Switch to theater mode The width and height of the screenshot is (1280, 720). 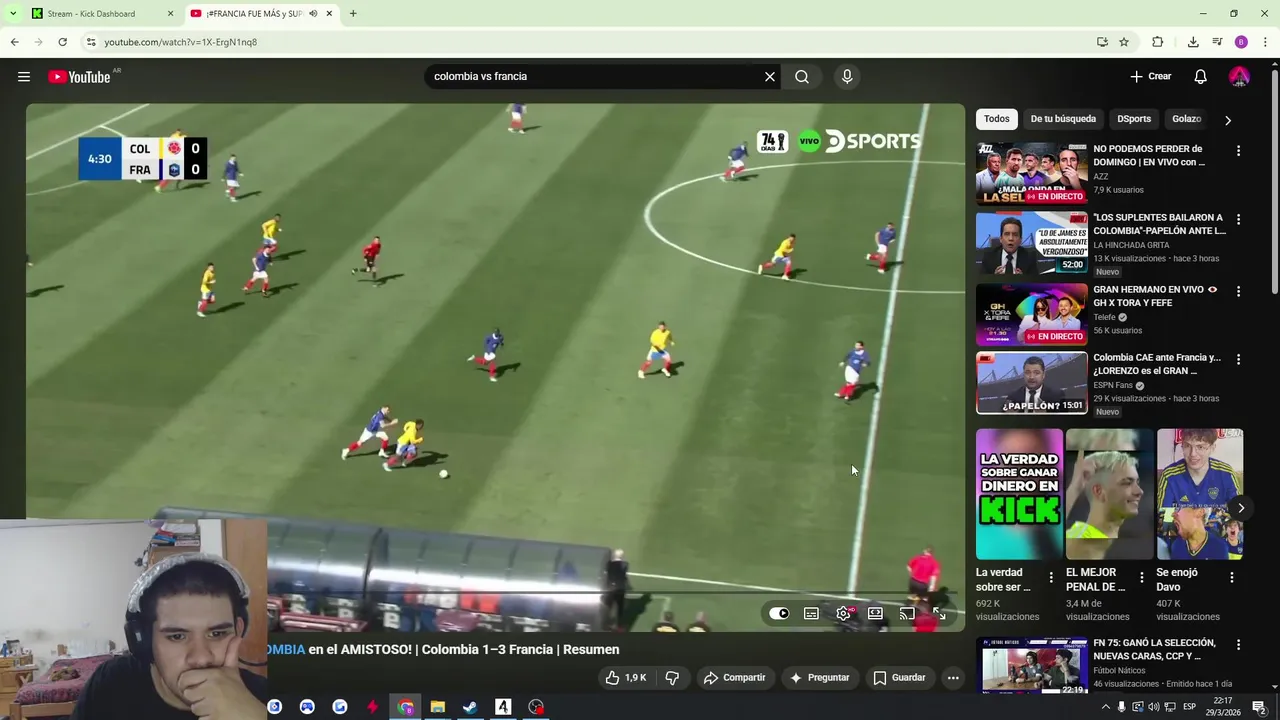[x=875, y=613]
